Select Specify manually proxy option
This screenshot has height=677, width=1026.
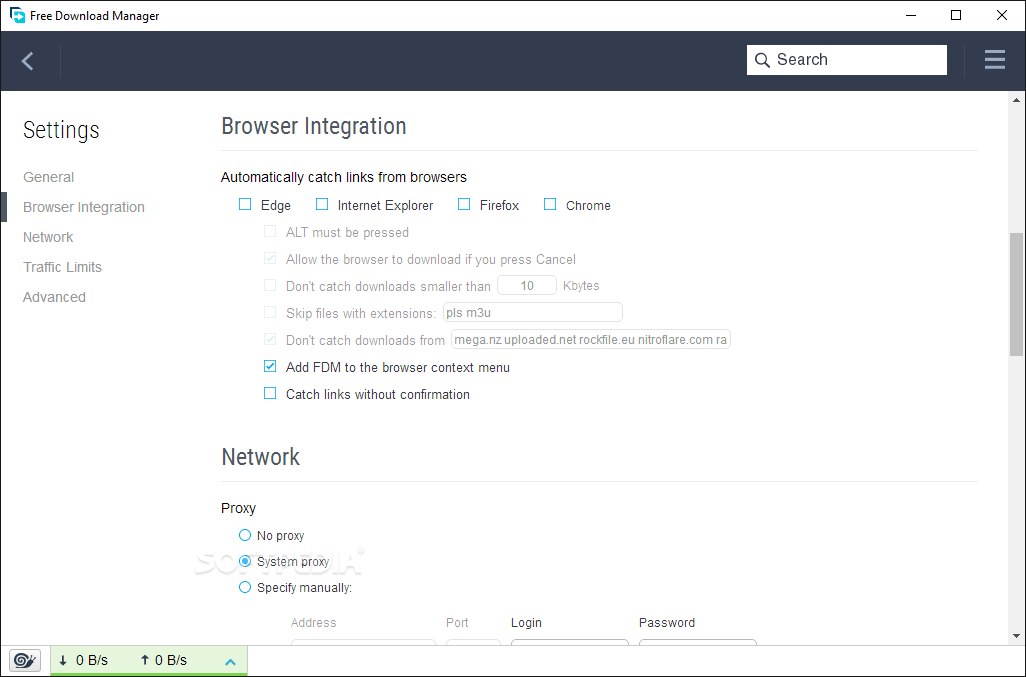pos(245,587)
